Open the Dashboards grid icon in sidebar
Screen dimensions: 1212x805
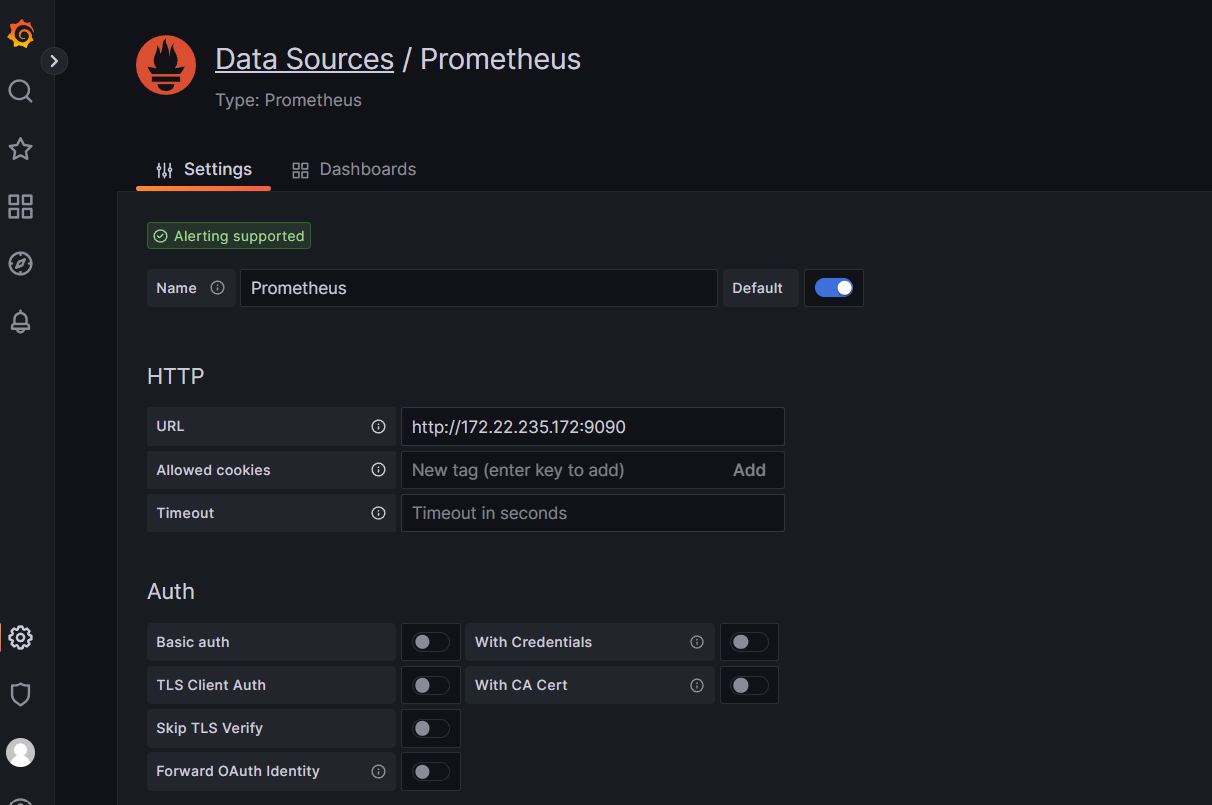(x=21, y=207)
